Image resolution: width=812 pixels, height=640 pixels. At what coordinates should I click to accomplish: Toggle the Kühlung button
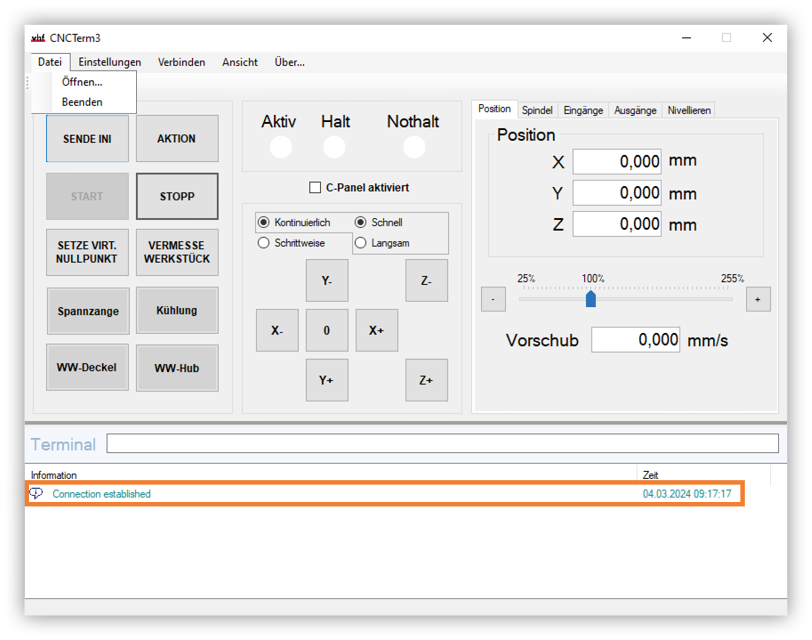[177, 310]
